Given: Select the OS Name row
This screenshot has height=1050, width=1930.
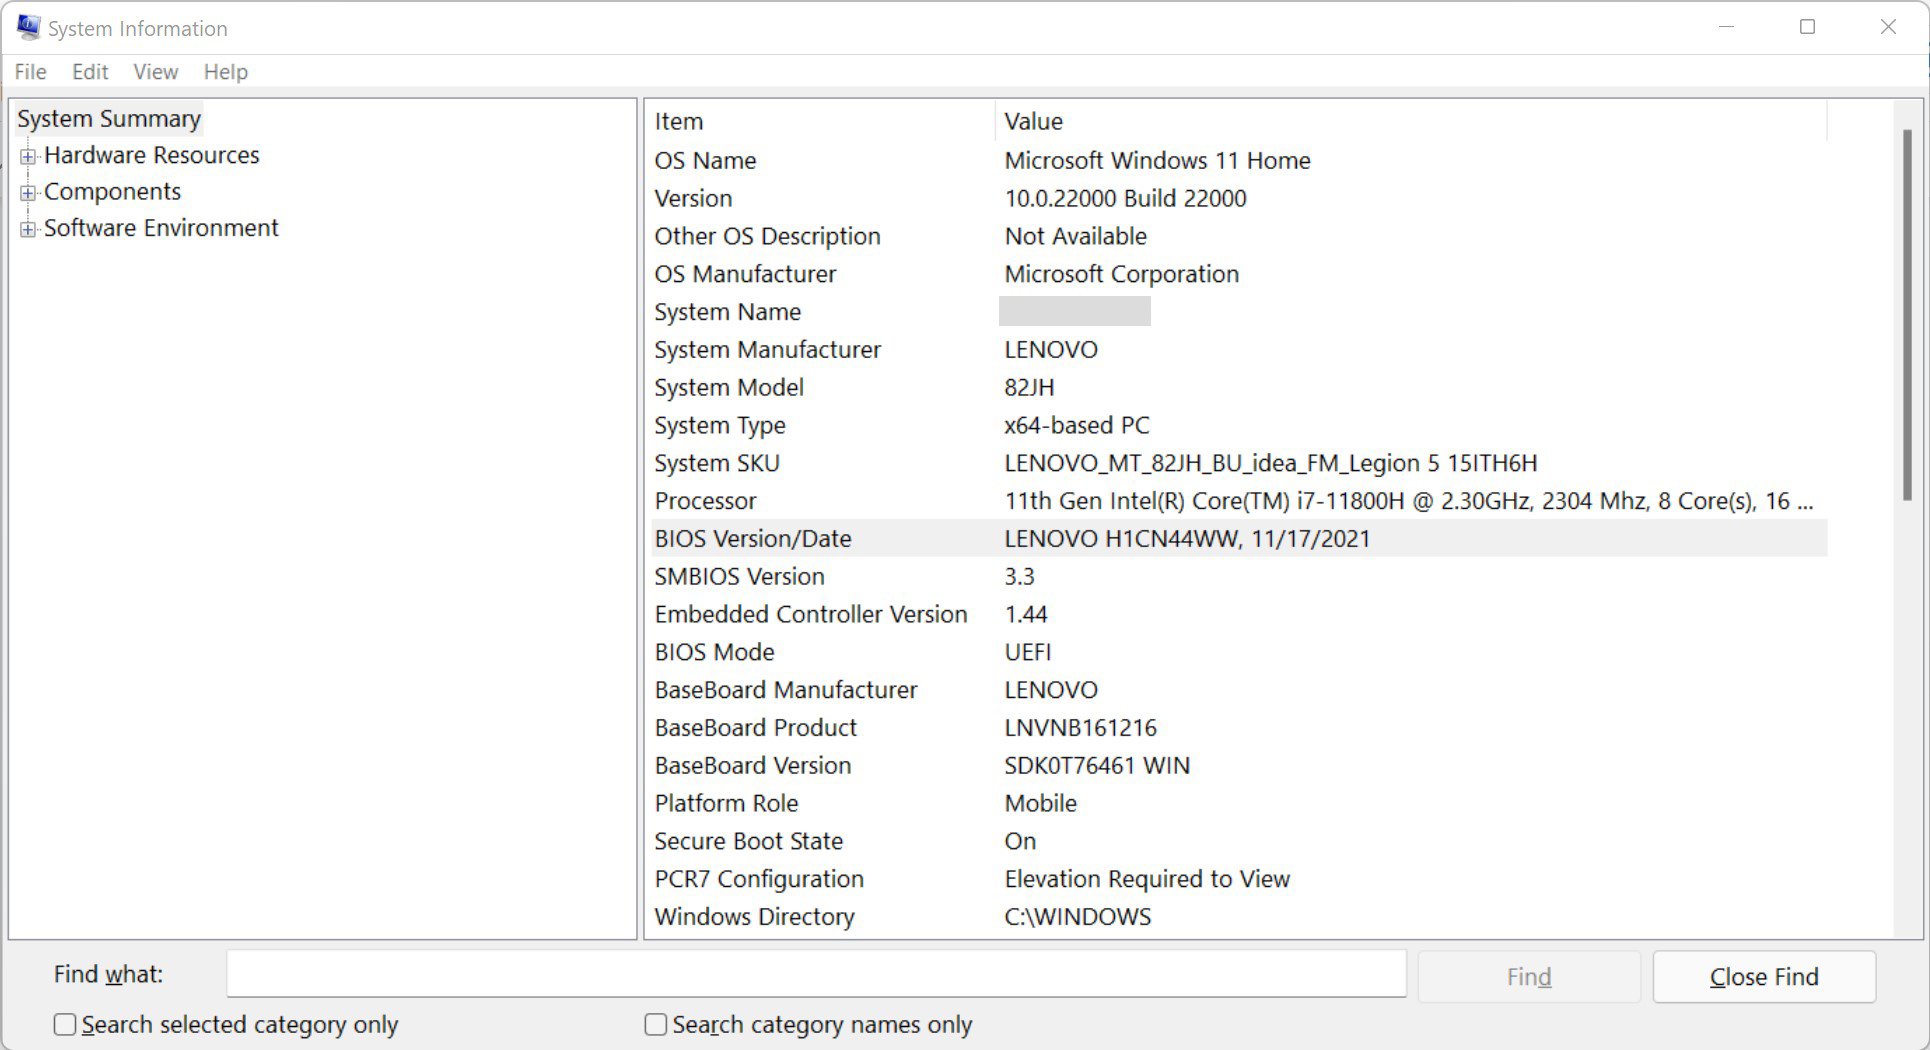Looking at the screenshot, I should pos(1239,160).
